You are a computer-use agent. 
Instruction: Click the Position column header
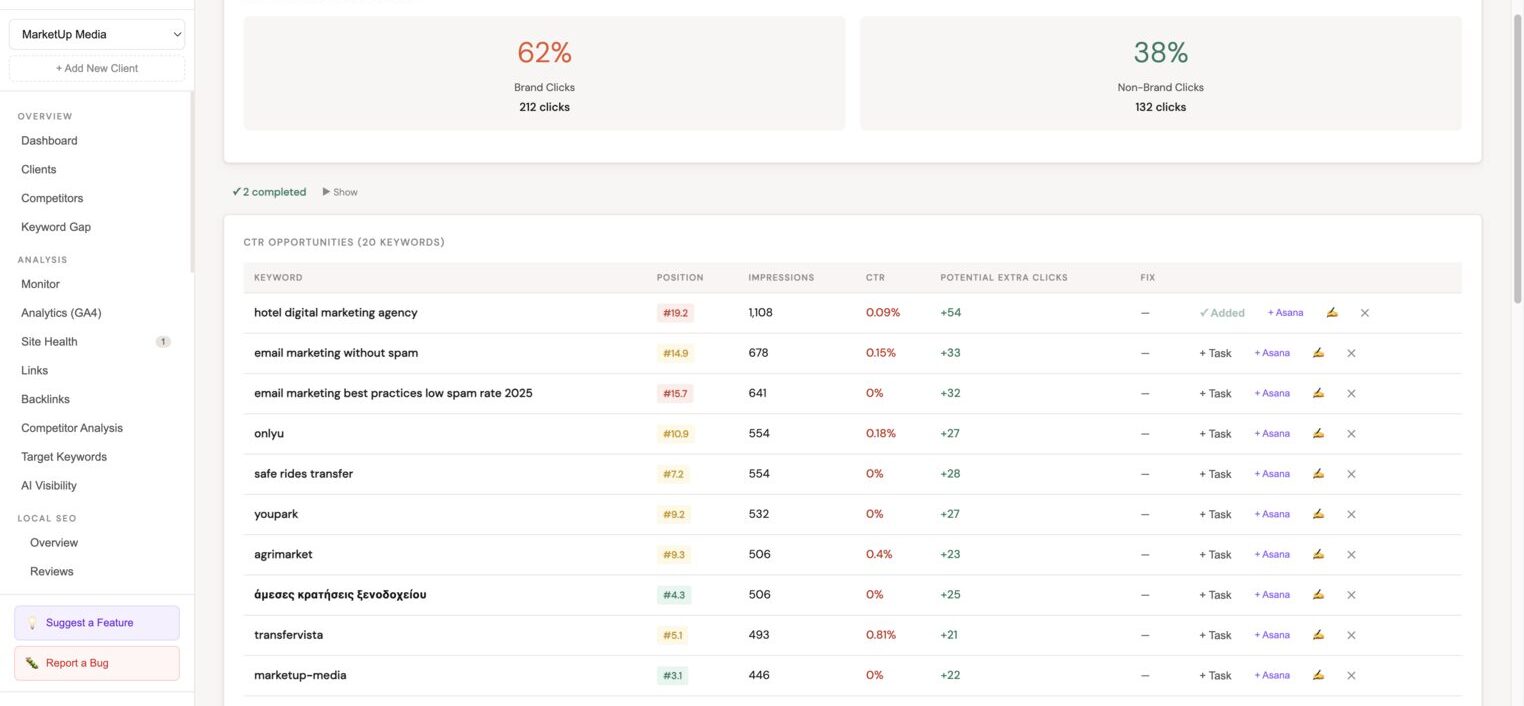[680, 277]
